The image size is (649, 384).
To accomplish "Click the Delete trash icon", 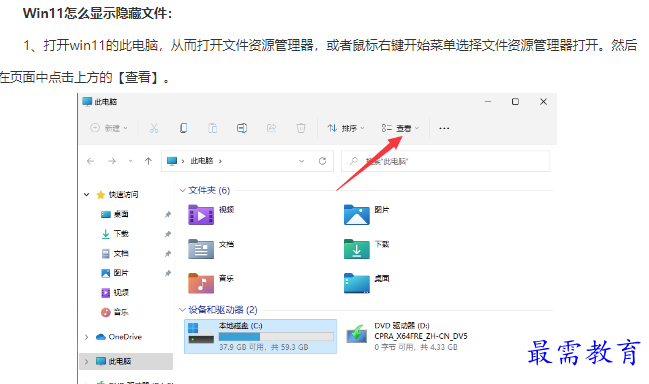I will pyautogui.click(x=301, y=128).
